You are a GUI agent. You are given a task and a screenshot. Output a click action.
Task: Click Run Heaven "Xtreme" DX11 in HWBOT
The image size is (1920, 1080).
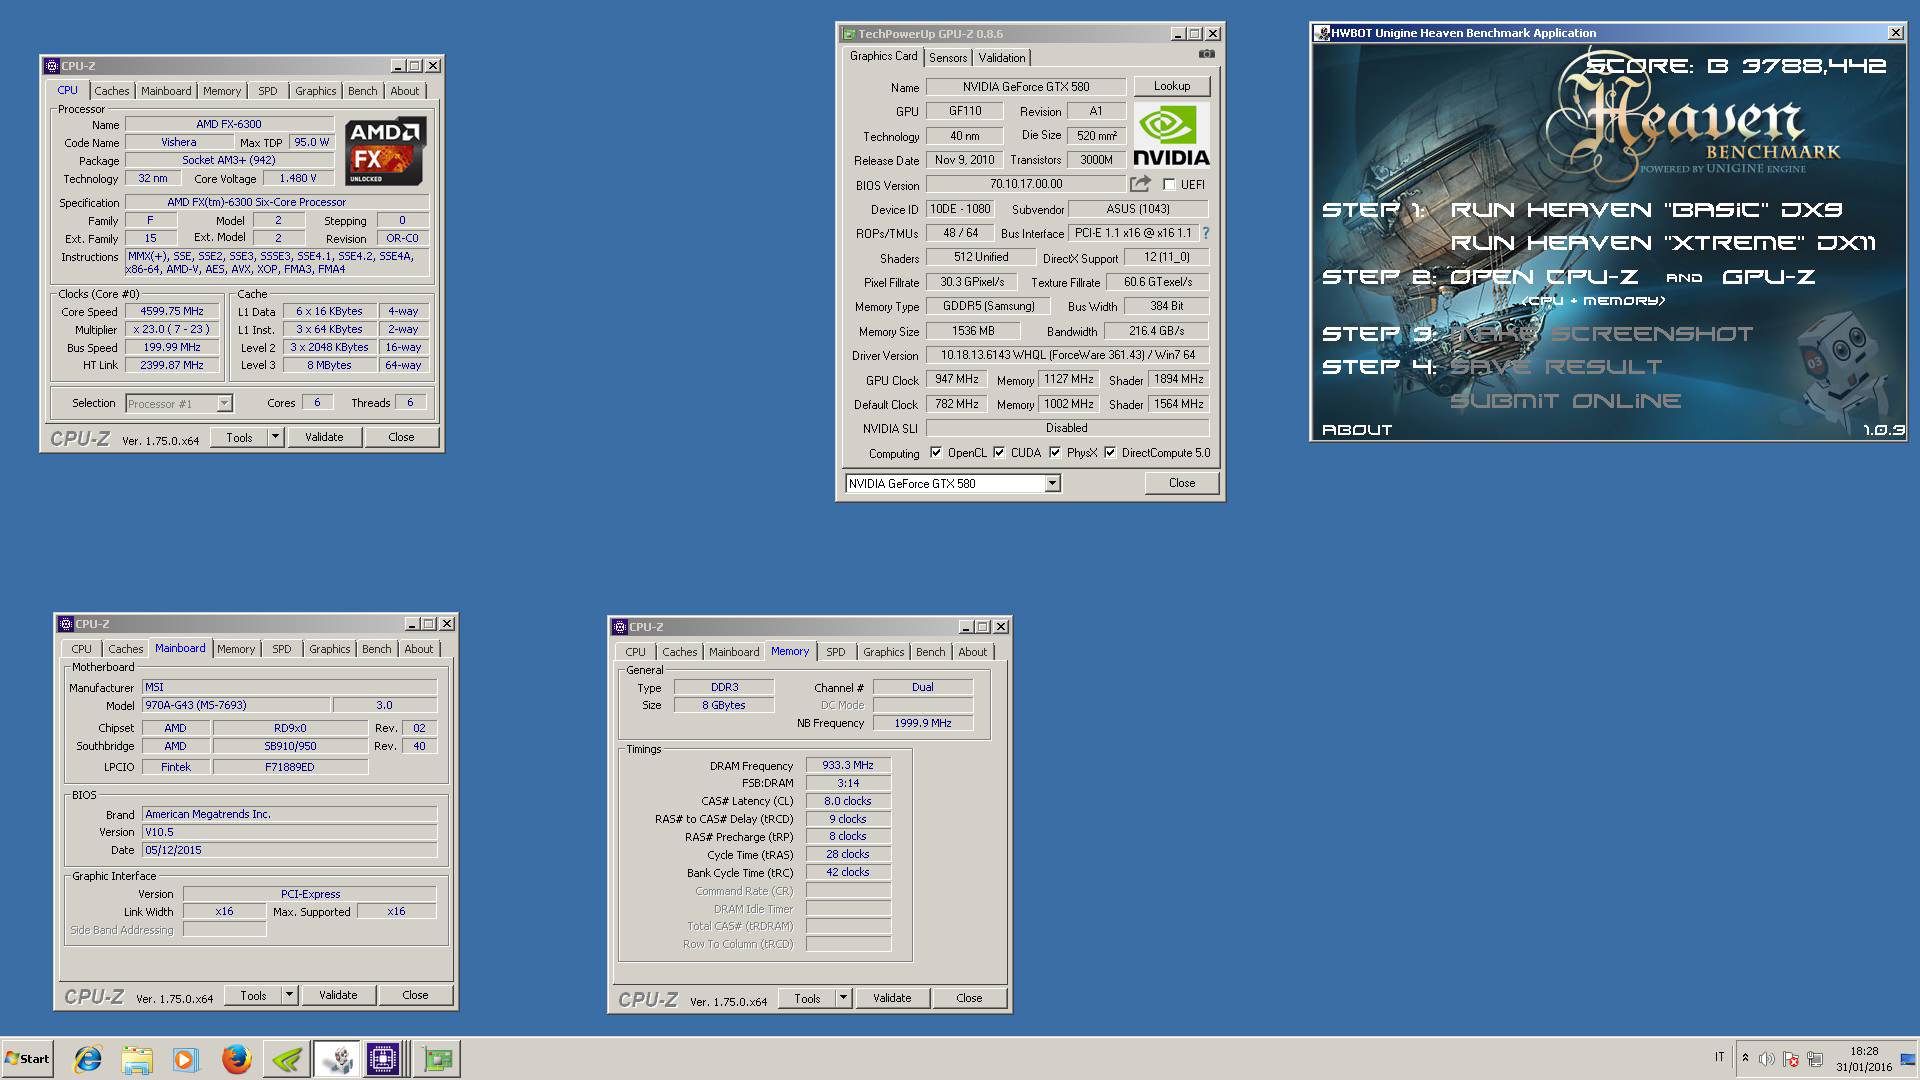[x=1663, y=243]
